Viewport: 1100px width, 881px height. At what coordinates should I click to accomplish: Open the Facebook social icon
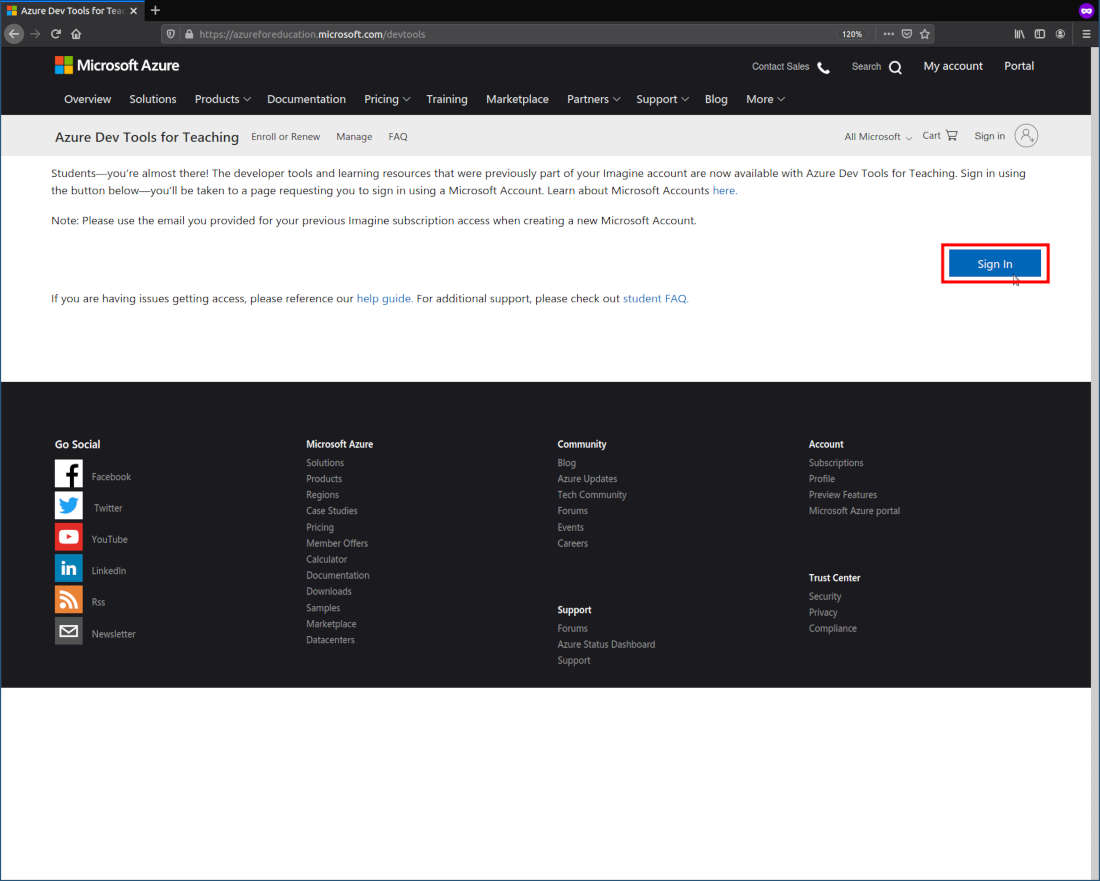point(68,474)
